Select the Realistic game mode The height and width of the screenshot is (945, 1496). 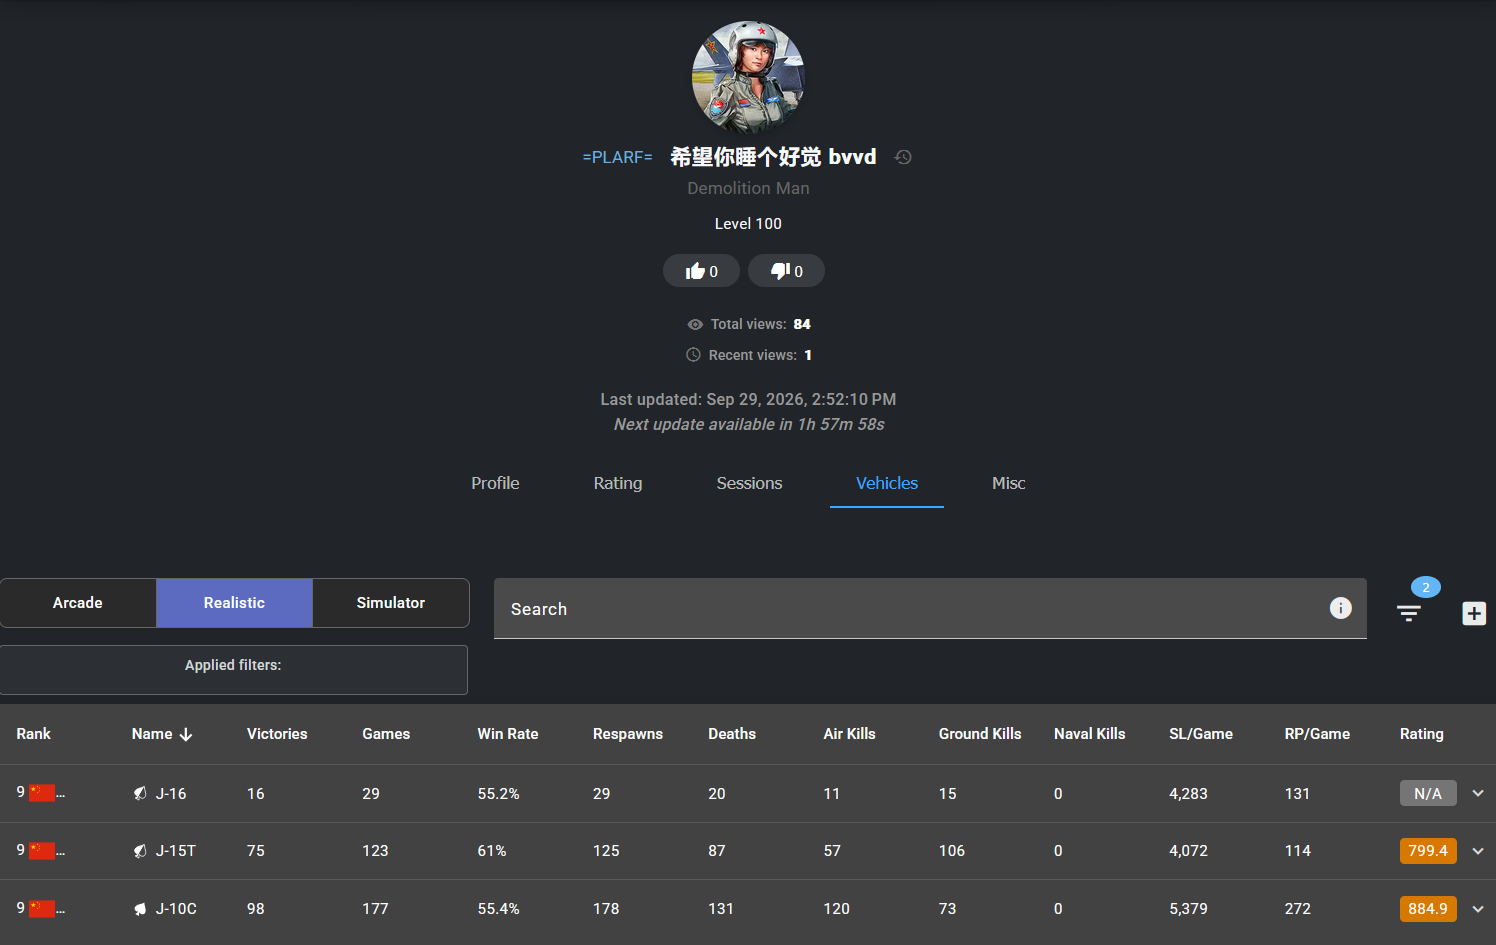[234, 603]
